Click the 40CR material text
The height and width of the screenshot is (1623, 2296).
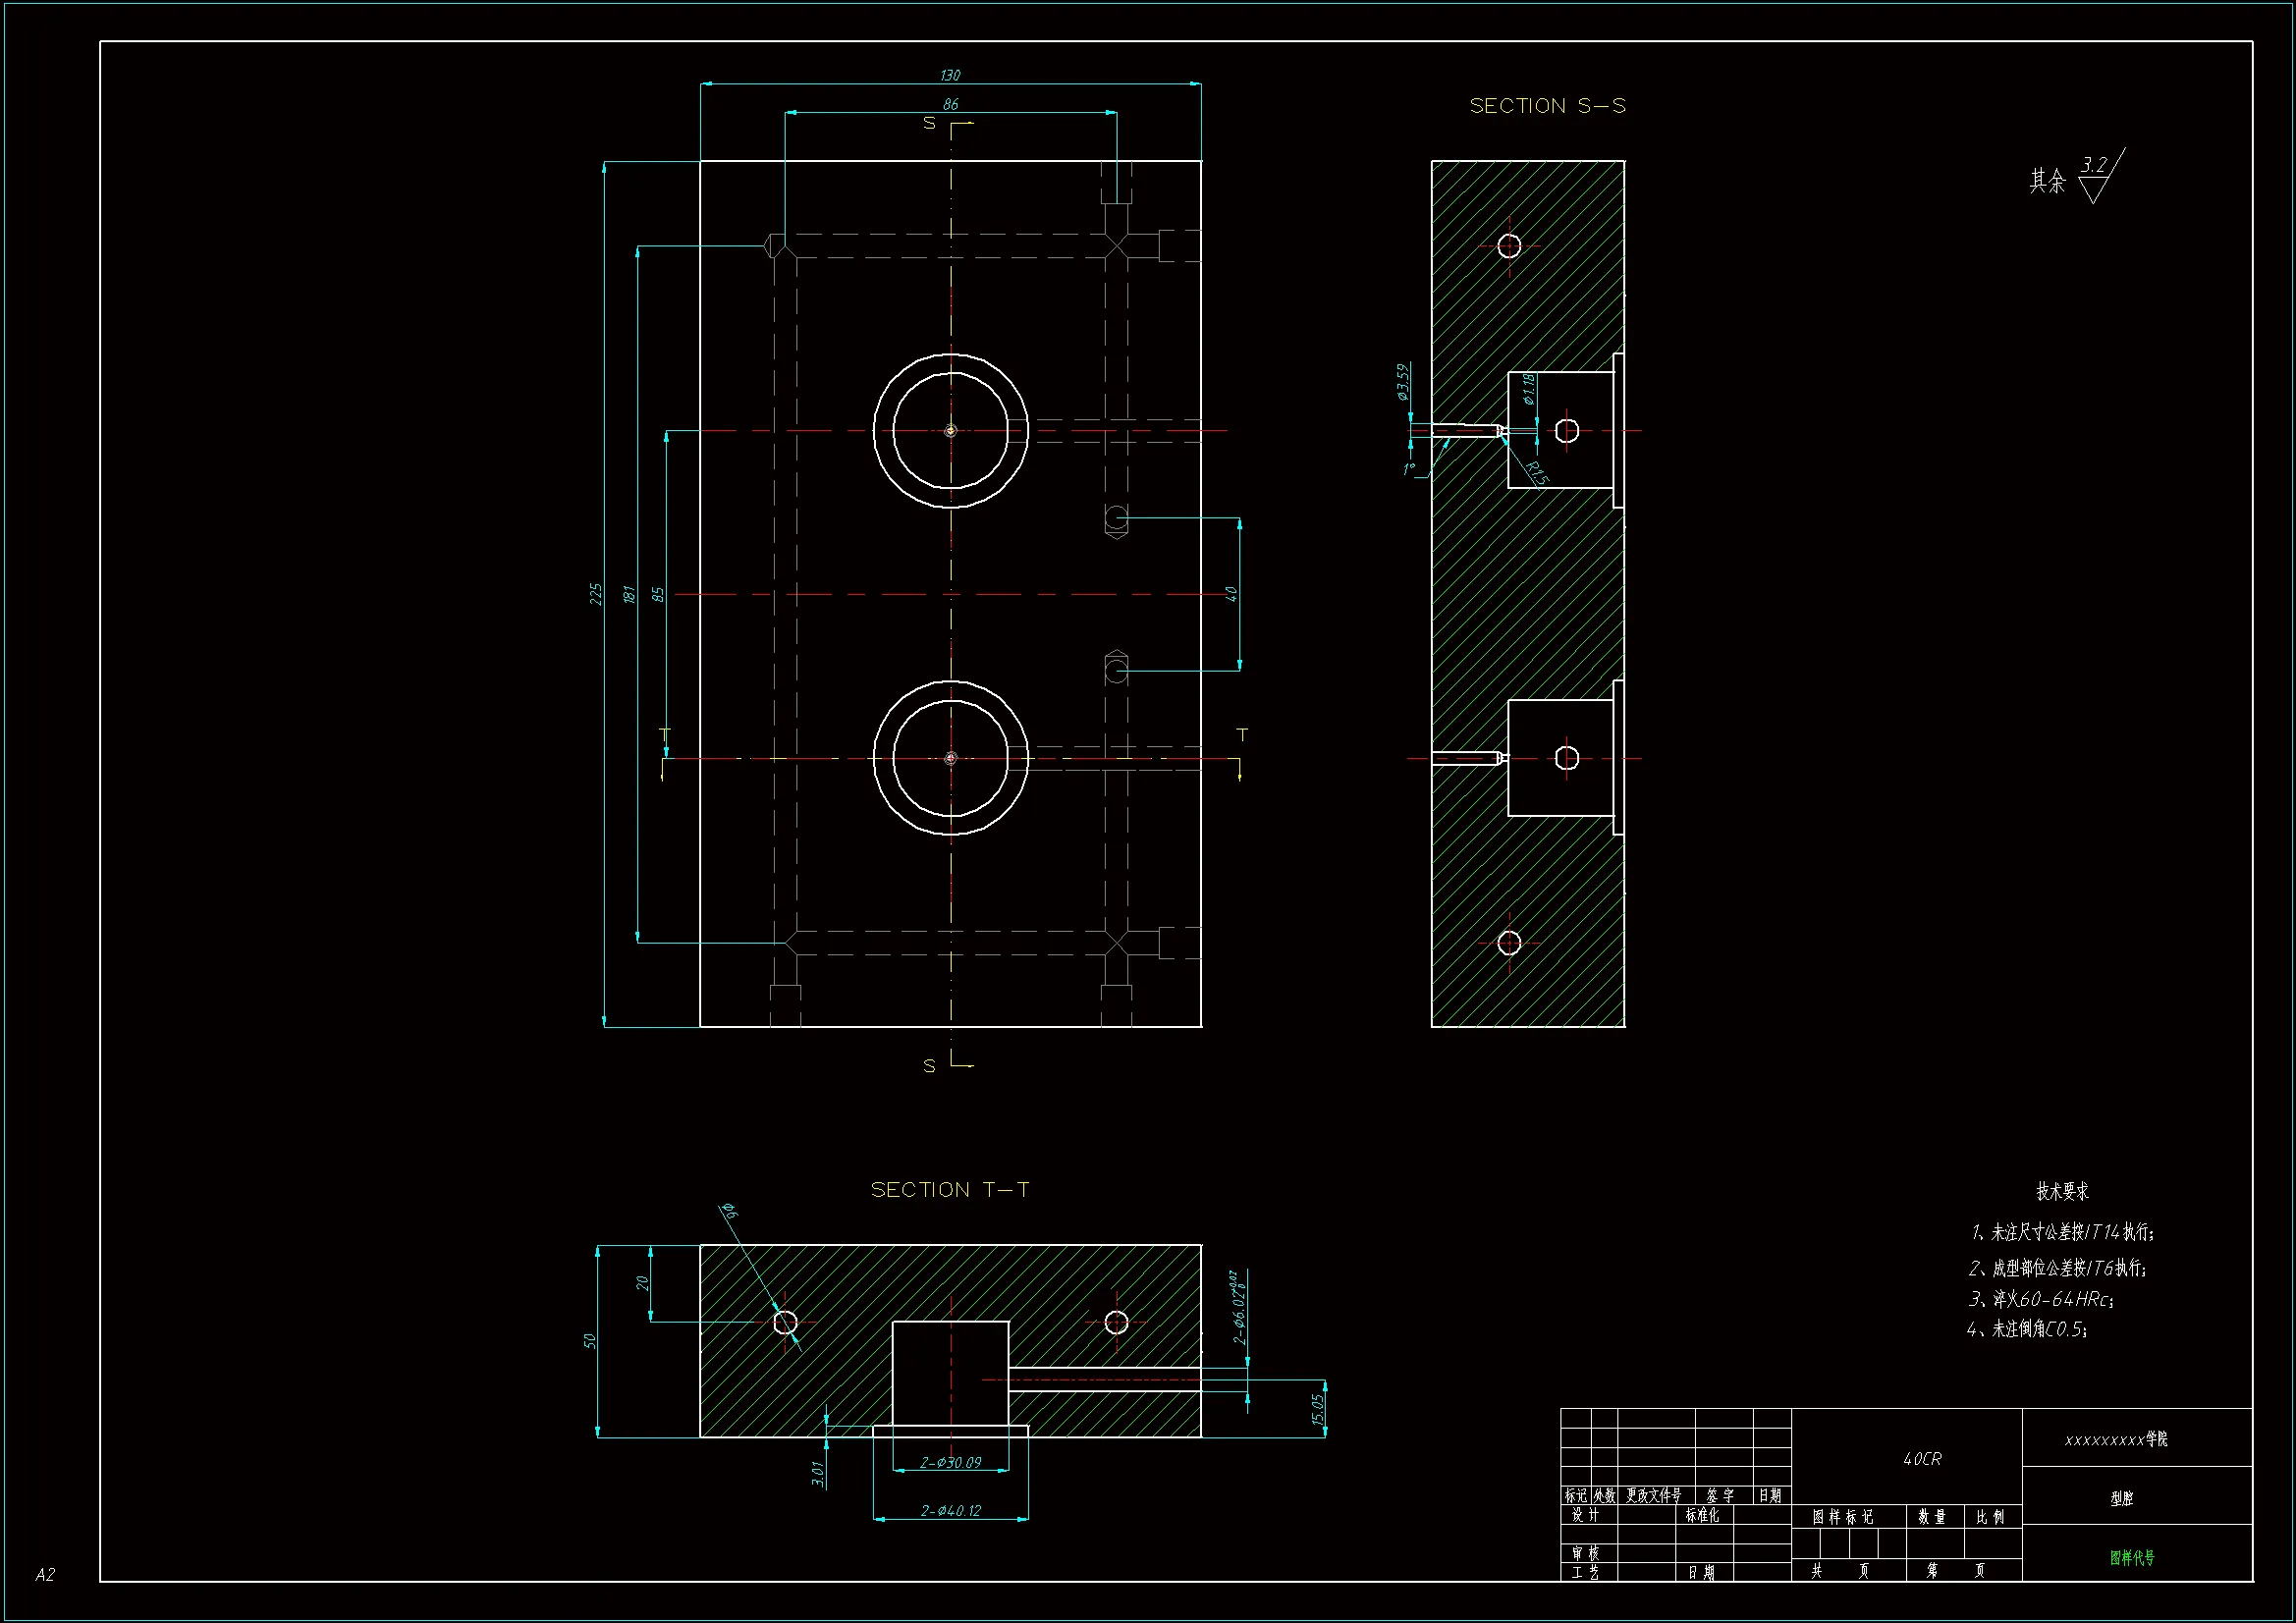coord(1921,1459)
